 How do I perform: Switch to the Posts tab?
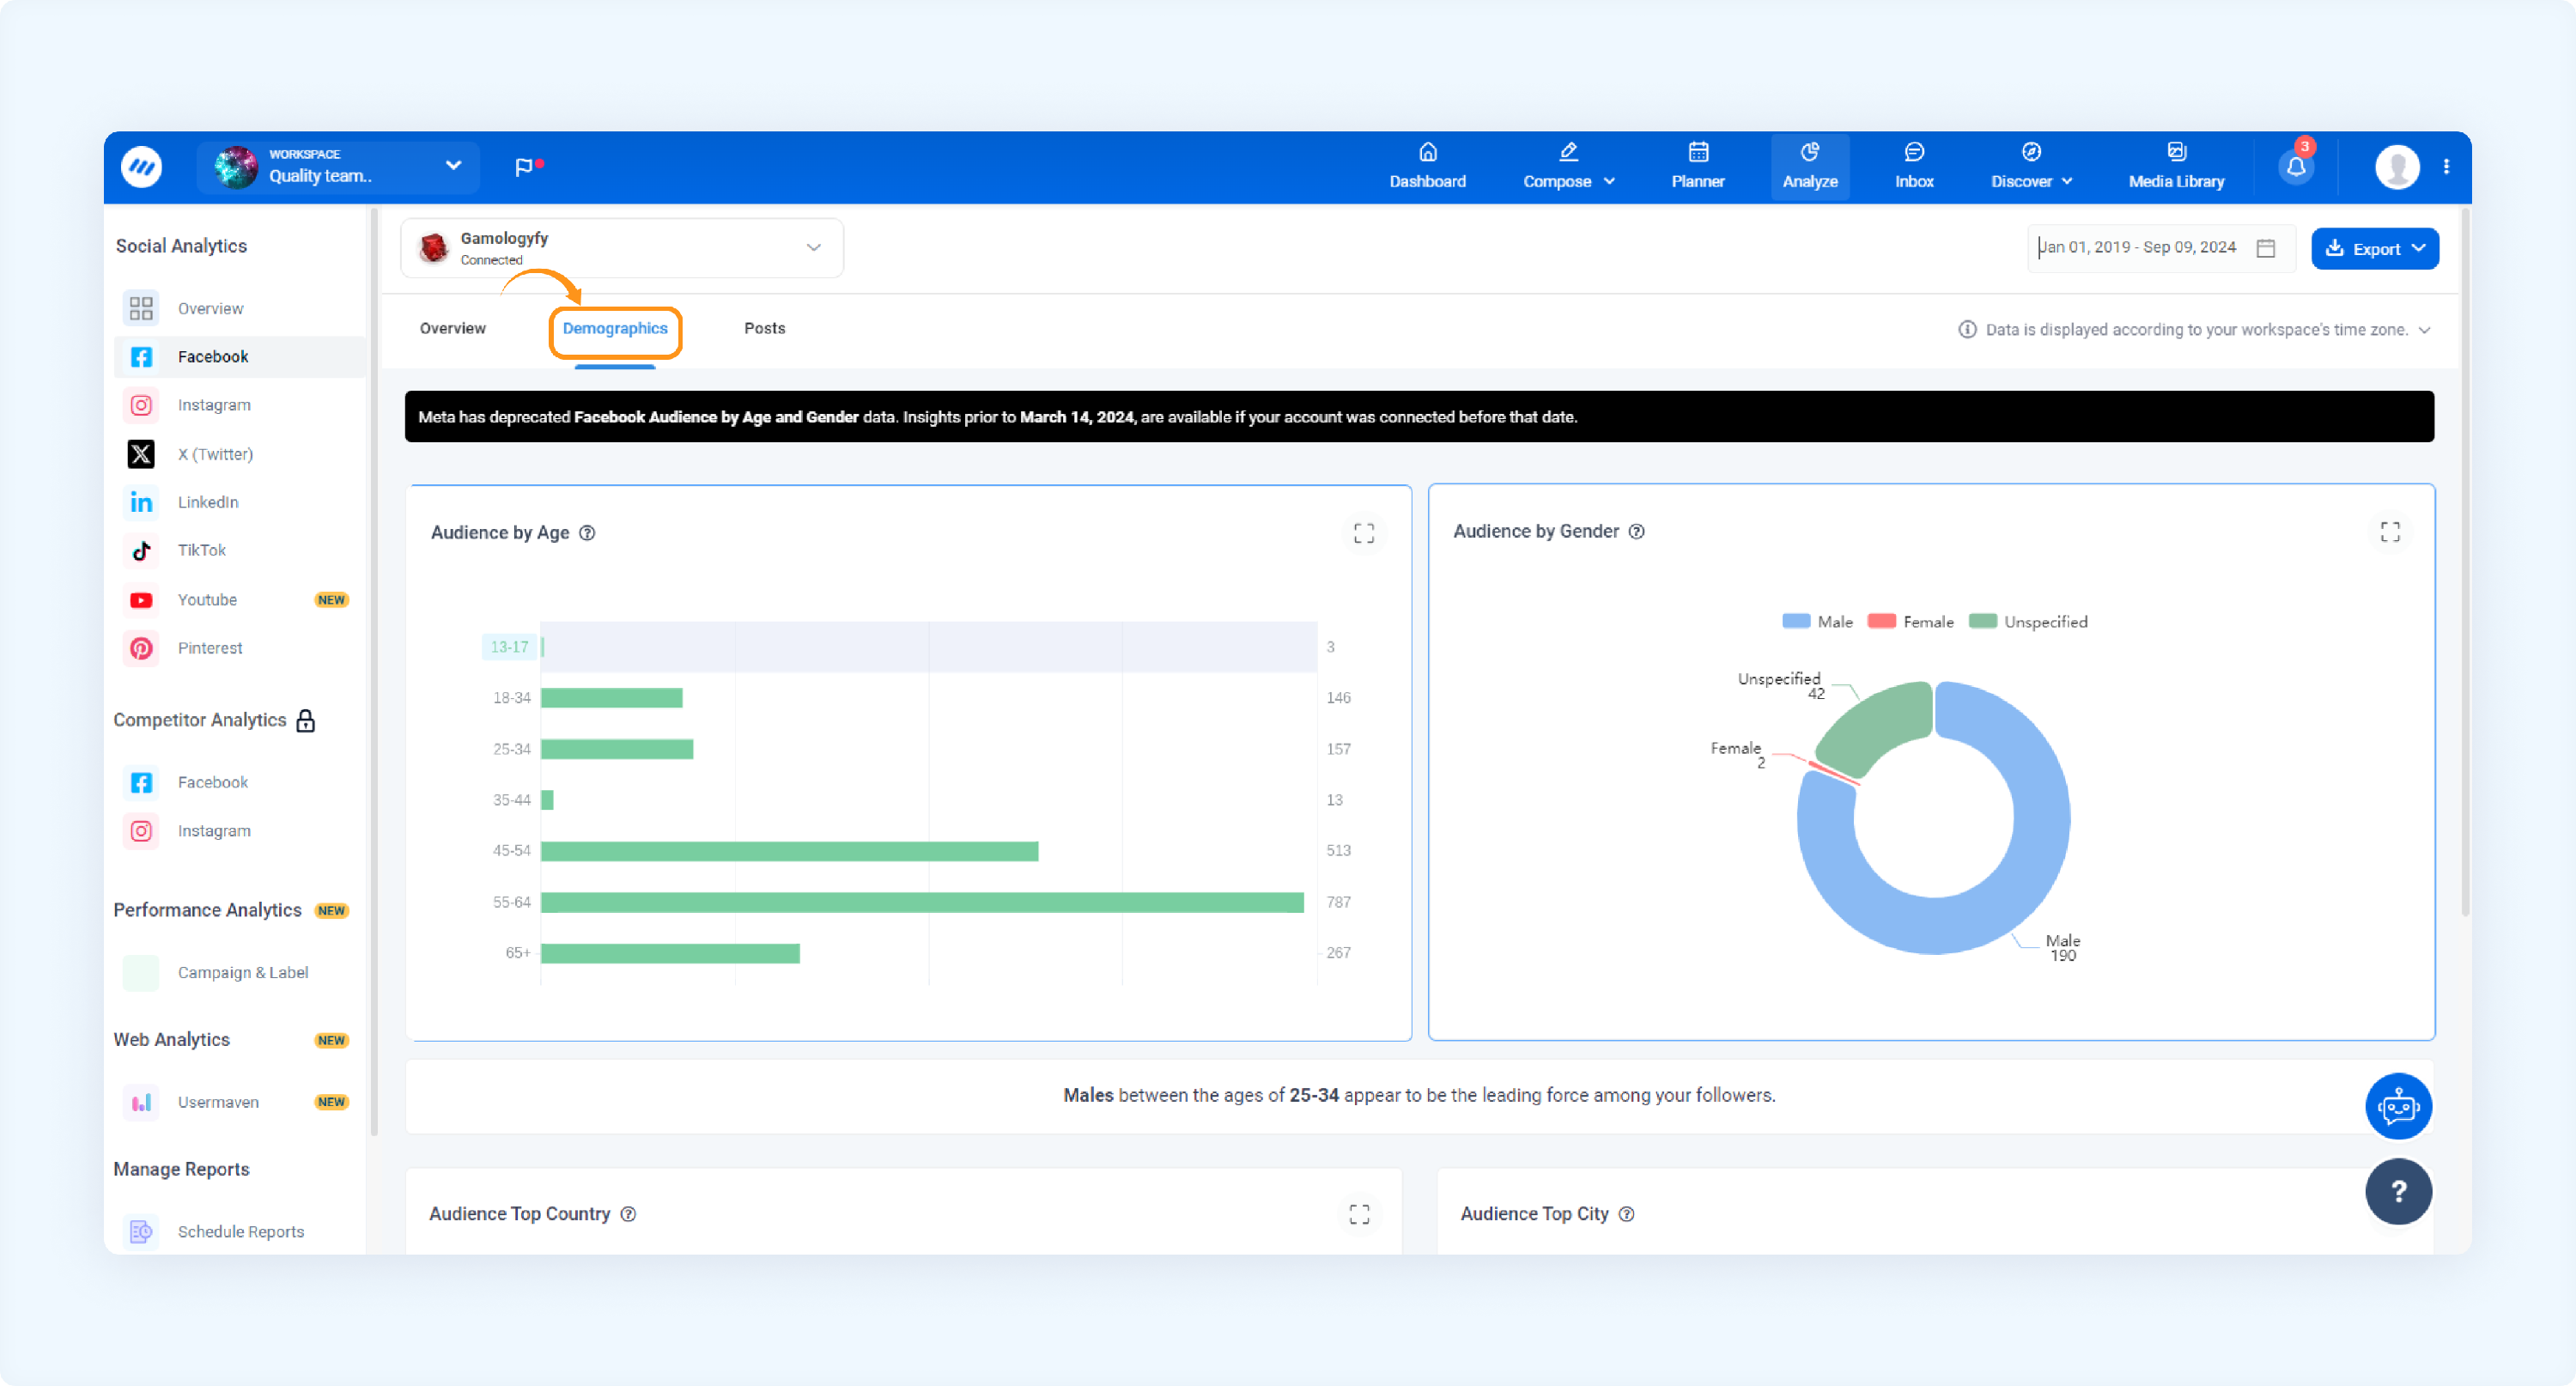coord(764,328)
